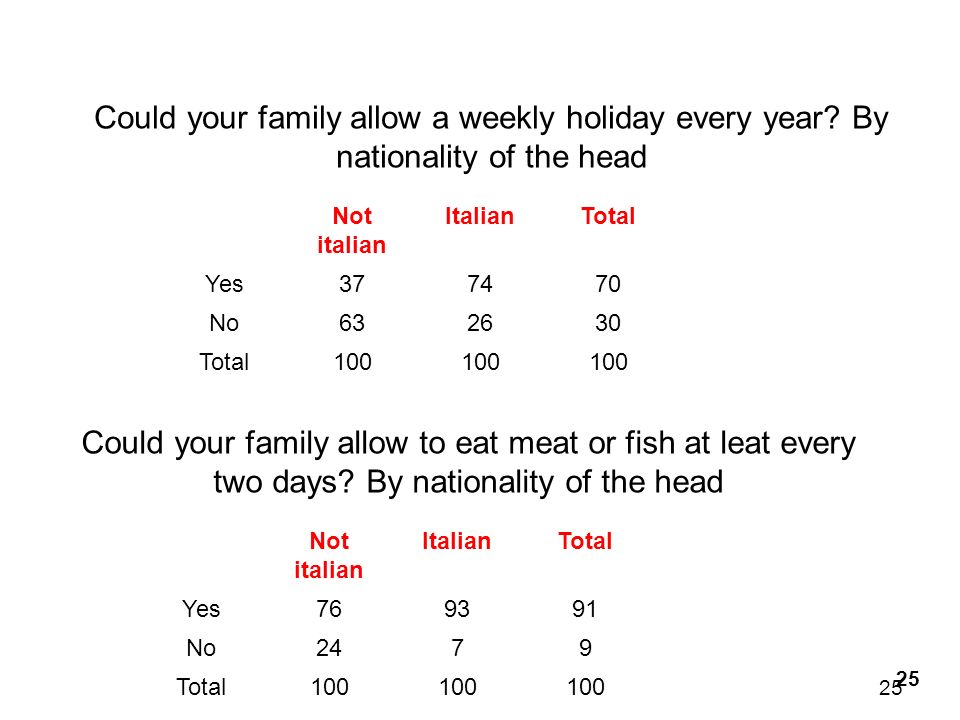The width and height of the screenshot is (960, 720).
Task: Select 'Not italian' header in second table
Action: 329,556
